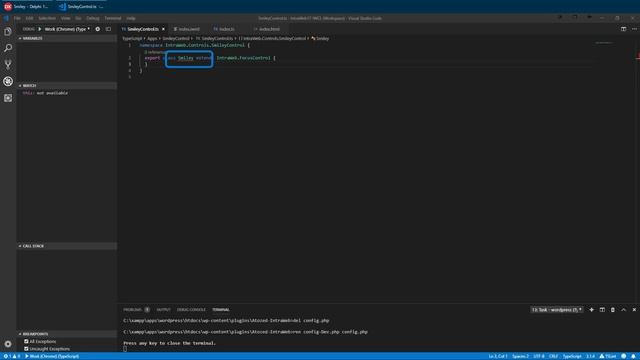
Task: Open the View menu
Action: pyautogui.click(x=65, y=18)
